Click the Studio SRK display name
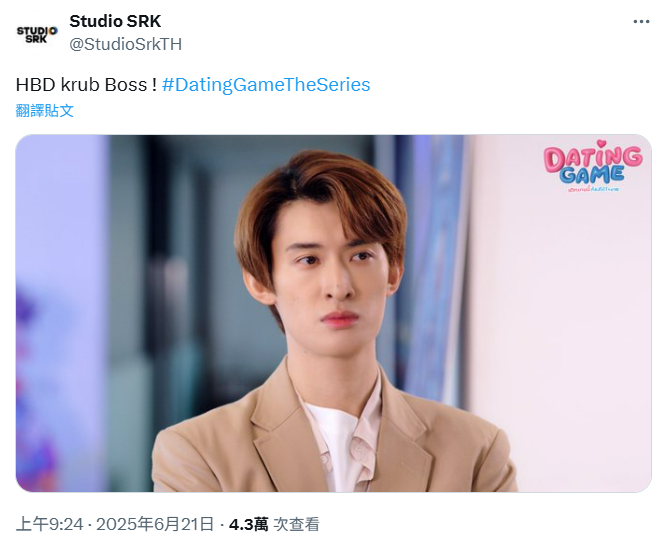The height and width of the screenshot is (545, 665). (x=115, y=21)
